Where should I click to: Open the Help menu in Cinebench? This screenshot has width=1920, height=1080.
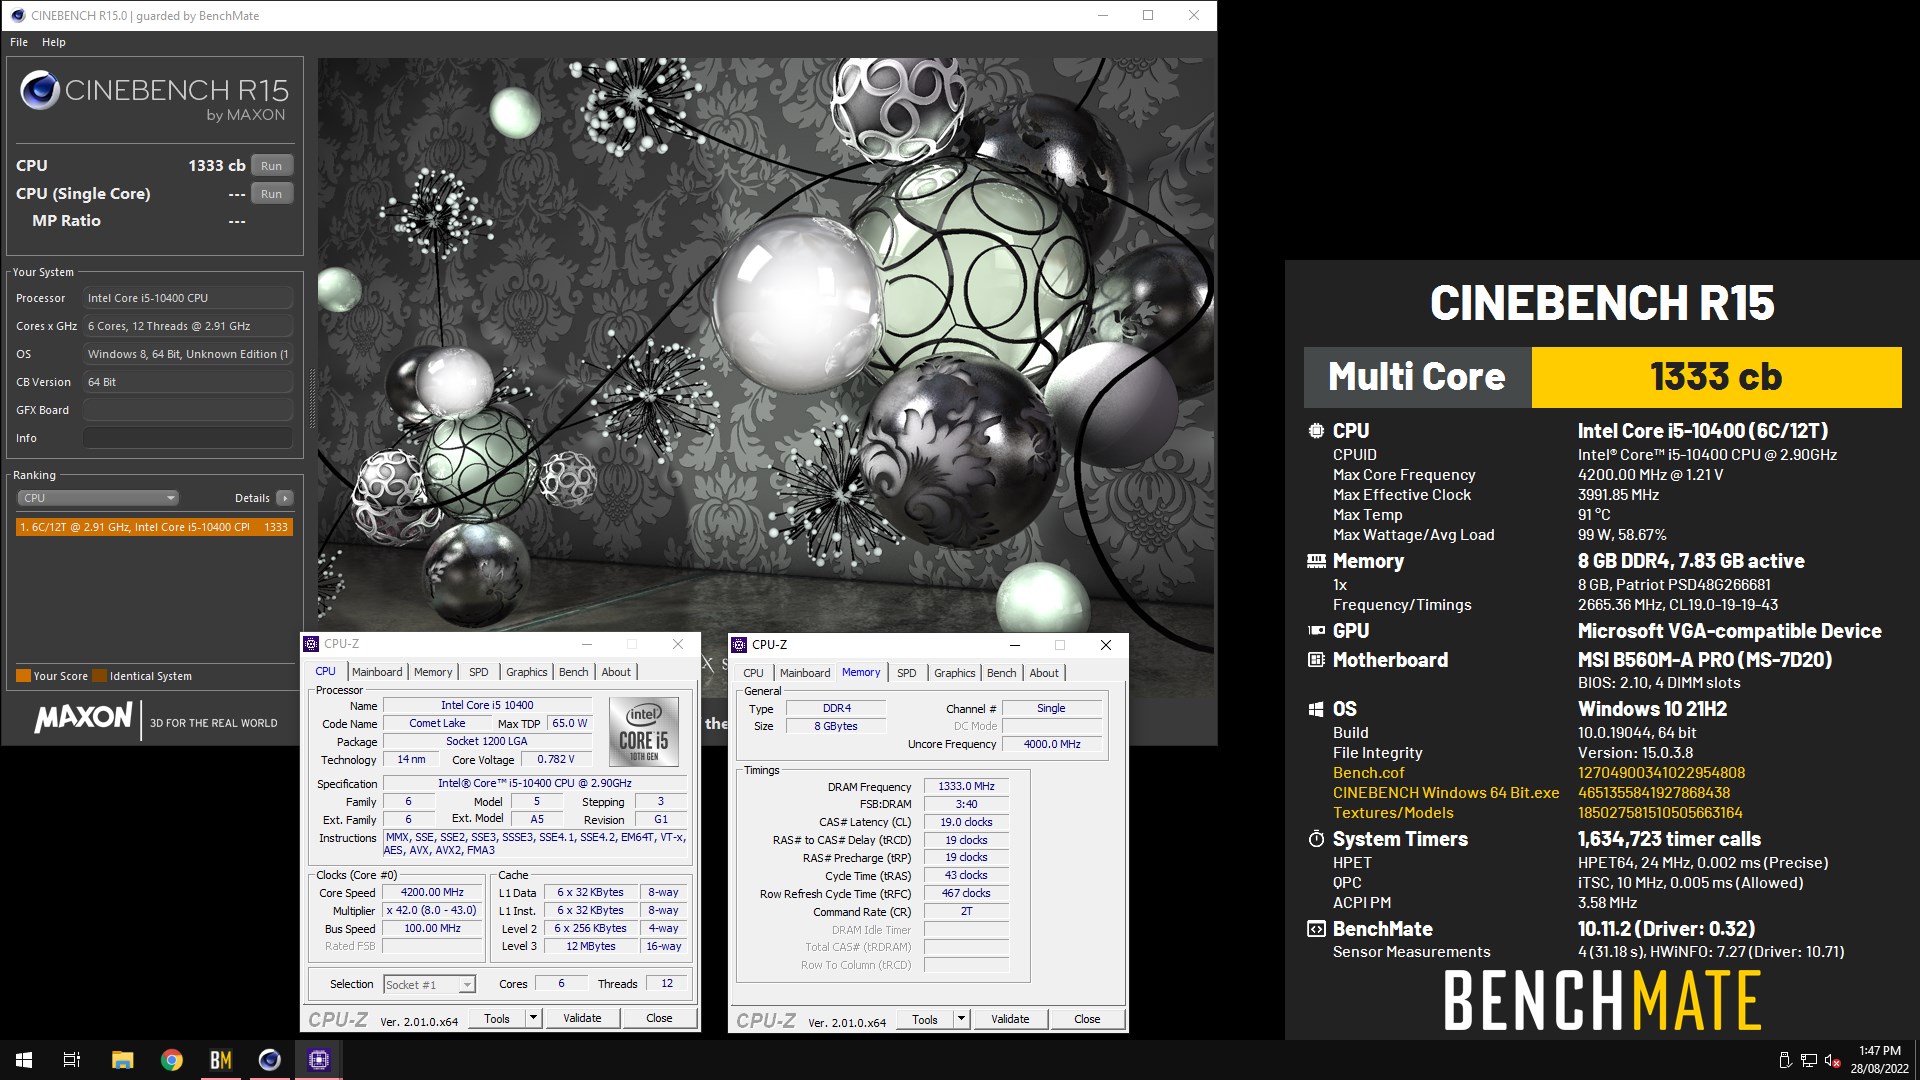click(x=54, y=42)
